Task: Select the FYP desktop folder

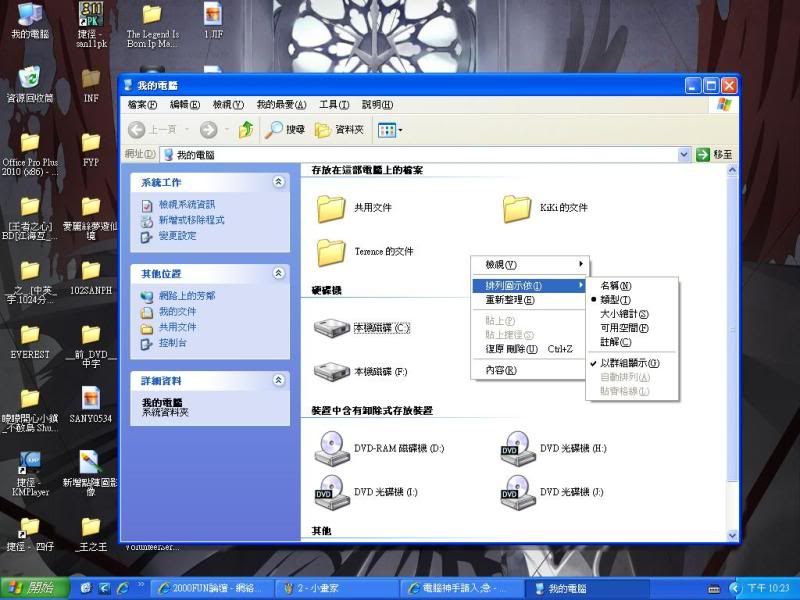Action: pyautogui.click(x=91, y=150)
